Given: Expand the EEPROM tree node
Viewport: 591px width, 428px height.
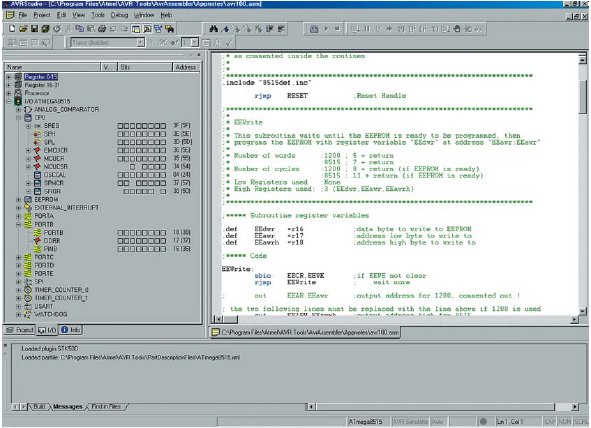Looking at the screenshot, I should pos(18,199).
